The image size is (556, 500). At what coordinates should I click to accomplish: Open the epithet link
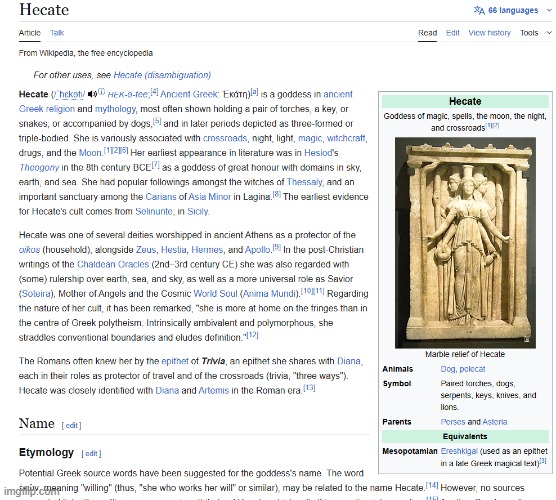point(175,361)
